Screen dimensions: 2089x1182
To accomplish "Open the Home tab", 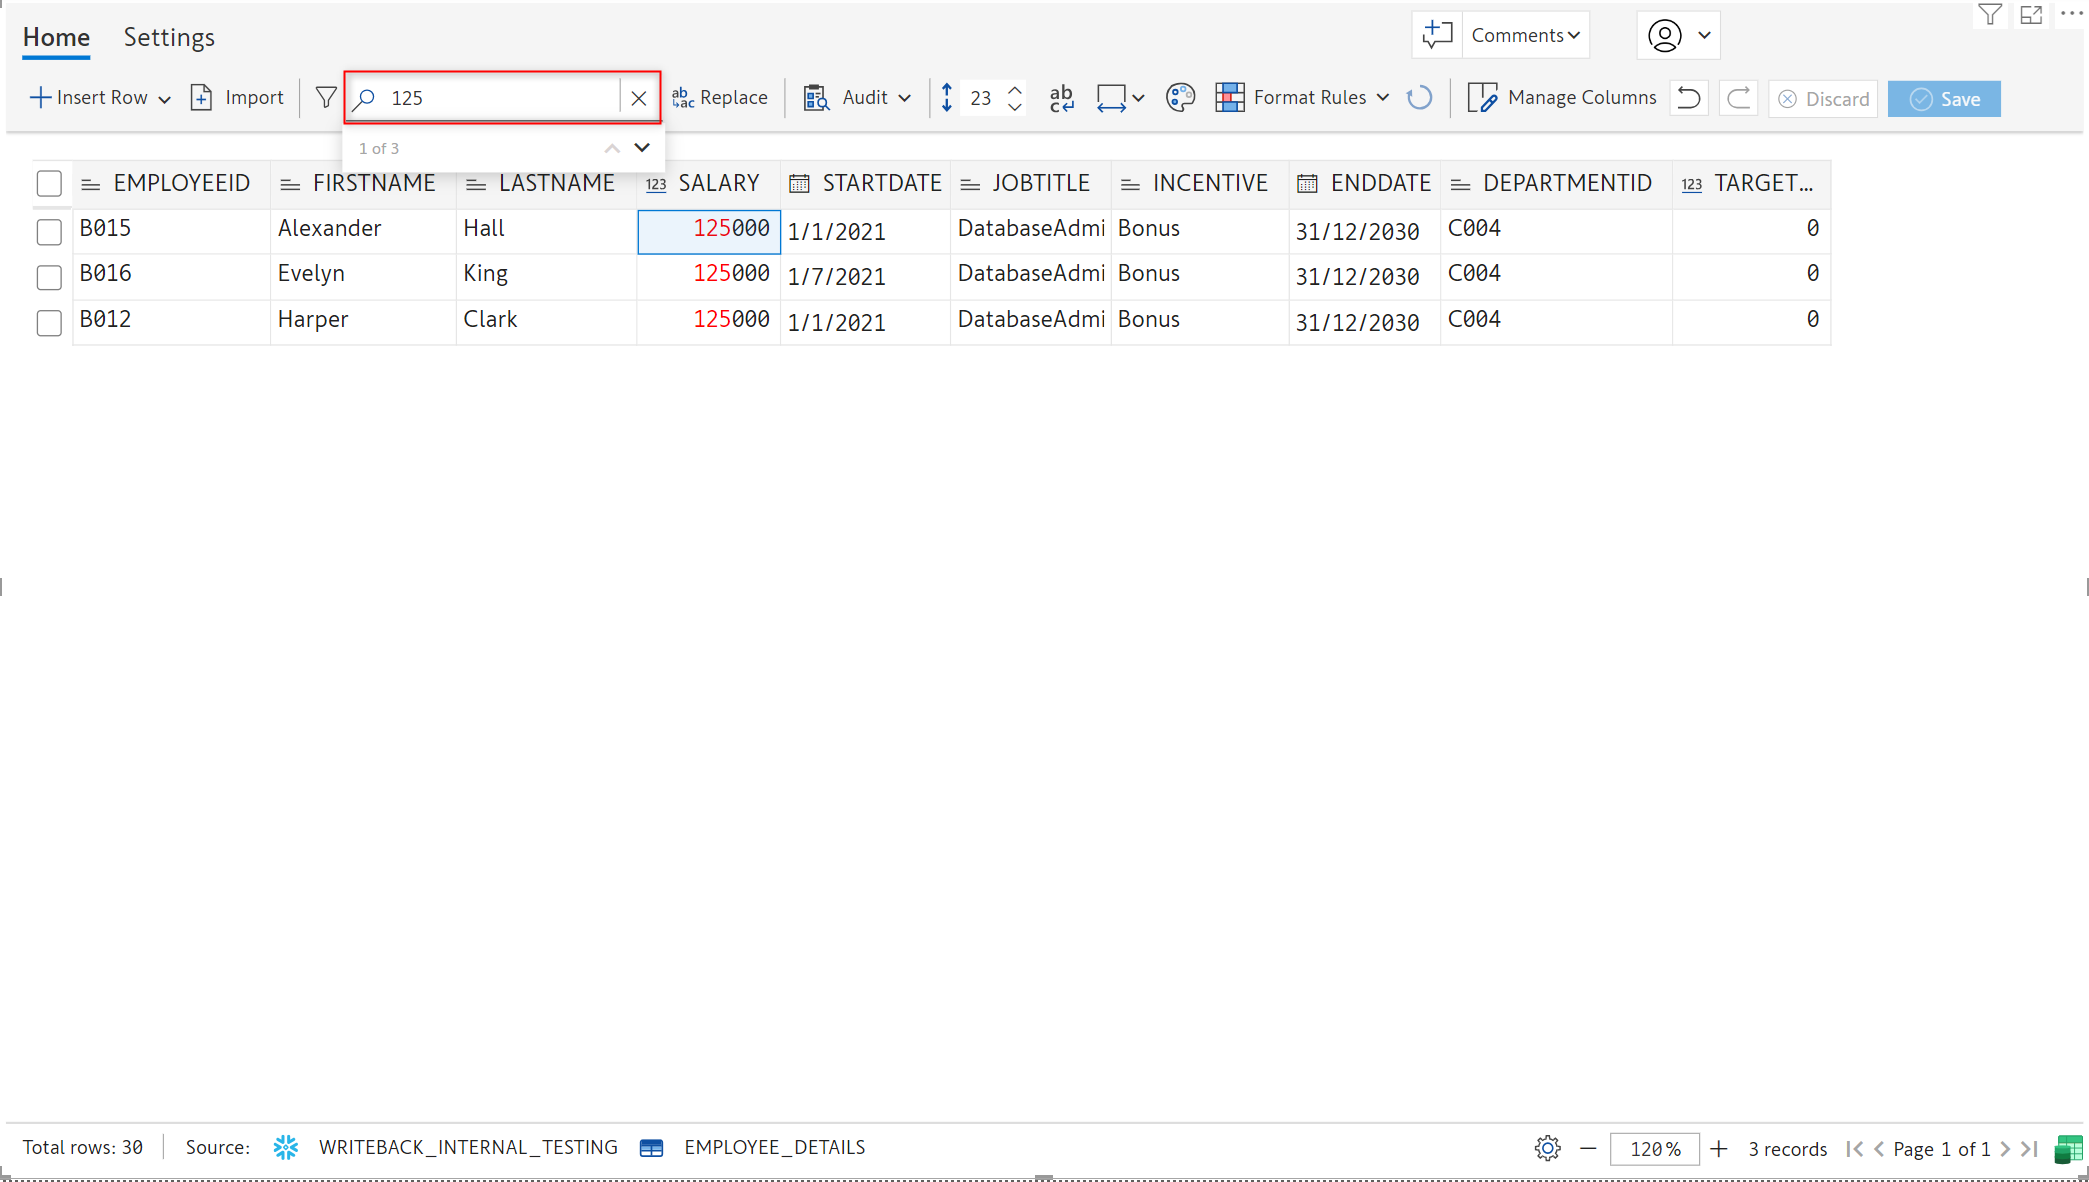I will point(56,37).
